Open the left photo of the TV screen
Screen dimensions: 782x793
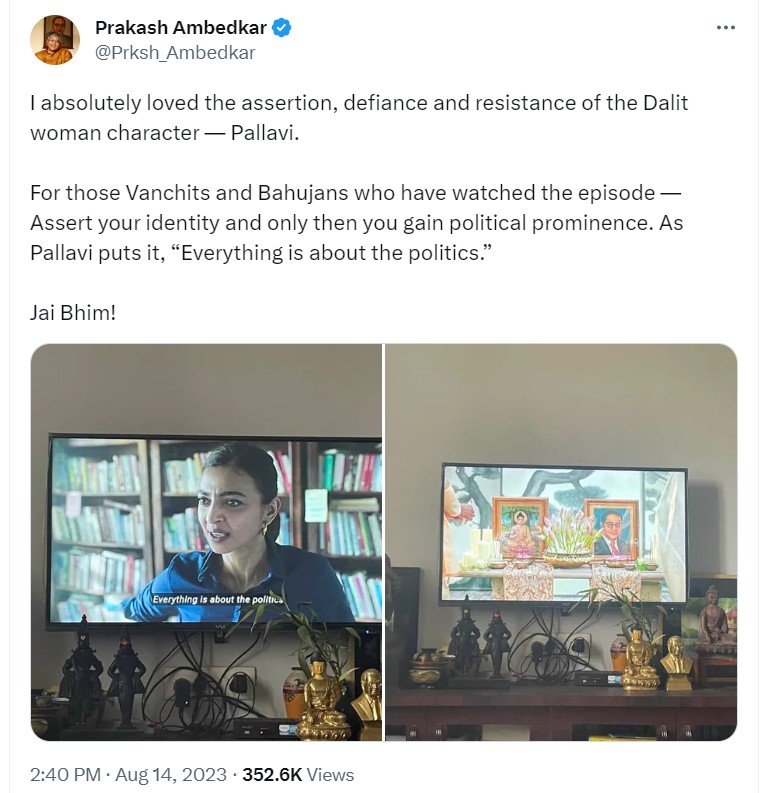coord(206,542)
